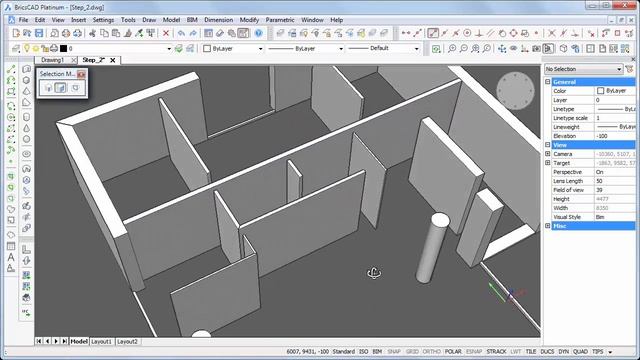Image resolution: width=640 pixels, height=360 pixels.
Task: Switch to the Layout2 tab
Action: pyautogui.click(x=127, y=341)
